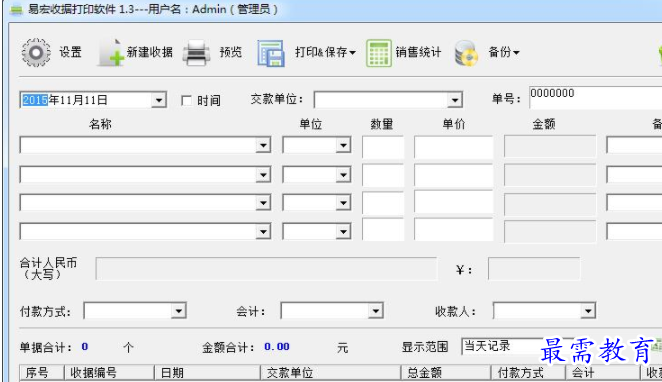
Task: Expand the date picker dropdown arrow
Action: [x=159, y=100]
